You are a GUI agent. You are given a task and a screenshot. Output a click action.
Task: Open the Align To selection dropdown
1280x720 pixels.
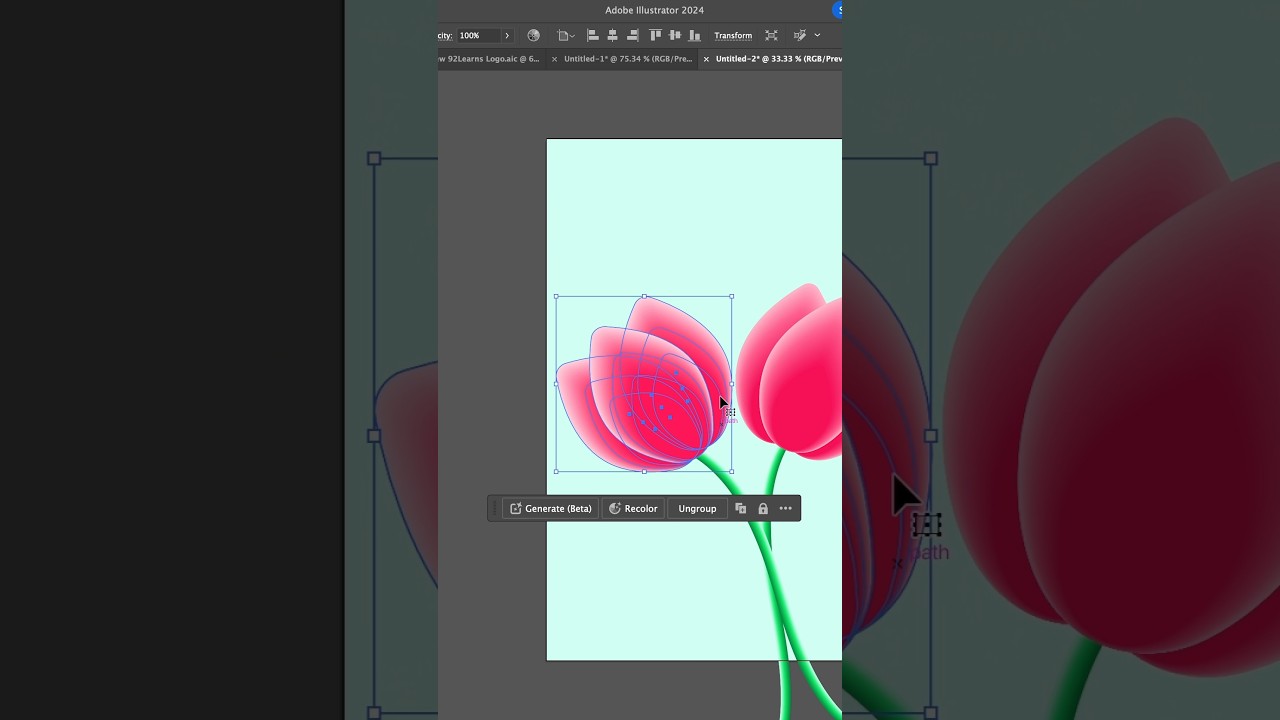point(566,35)
